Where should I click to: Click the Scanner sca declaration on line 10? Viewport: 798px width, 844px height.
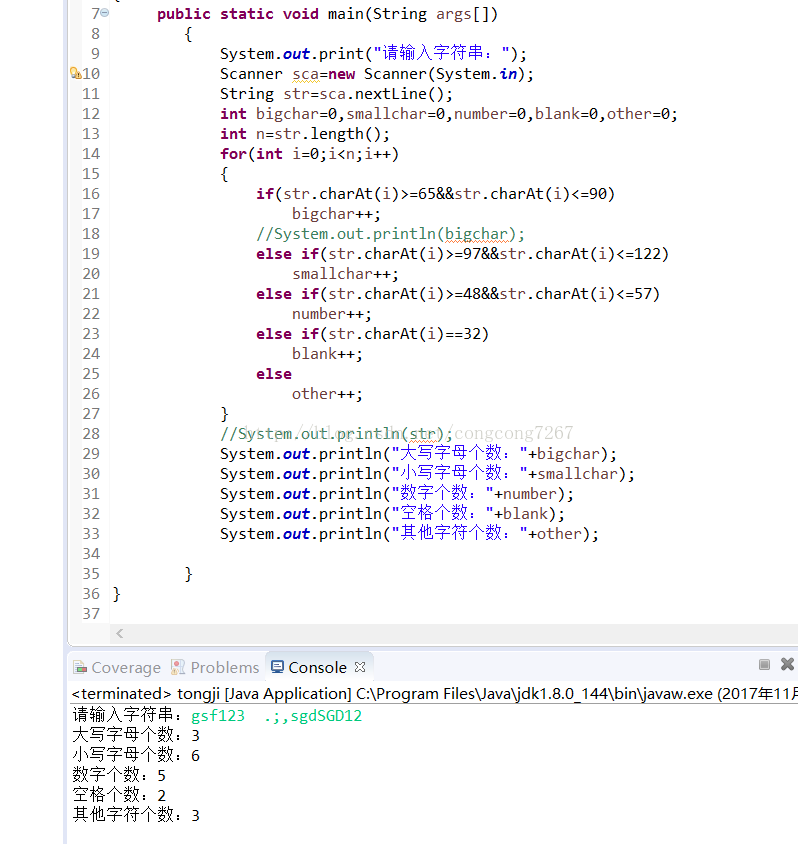(377, 74)
